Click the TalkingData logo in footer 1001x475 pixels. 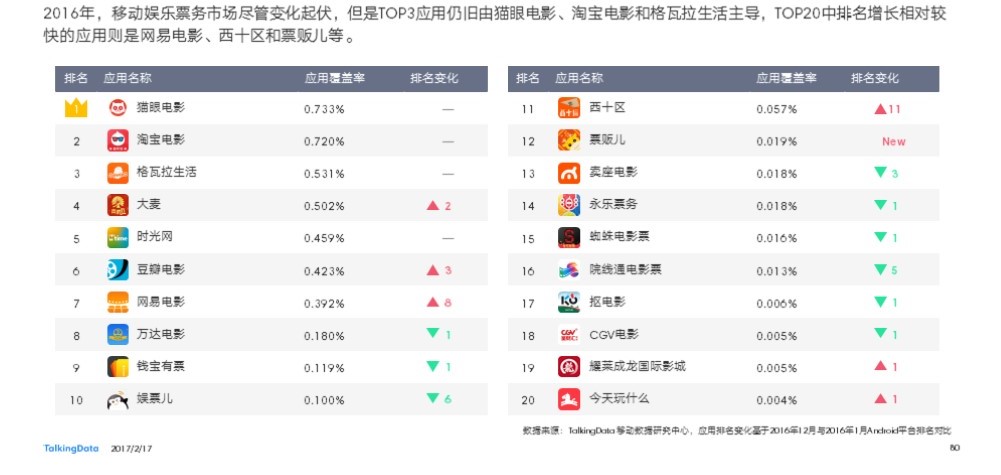(x=71, y=449)
